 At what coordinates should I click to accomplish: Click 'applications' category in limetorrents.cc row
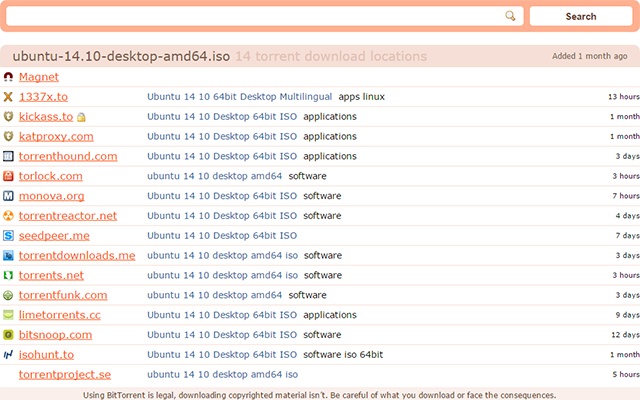pyautogui.click(x=330, y=315)
